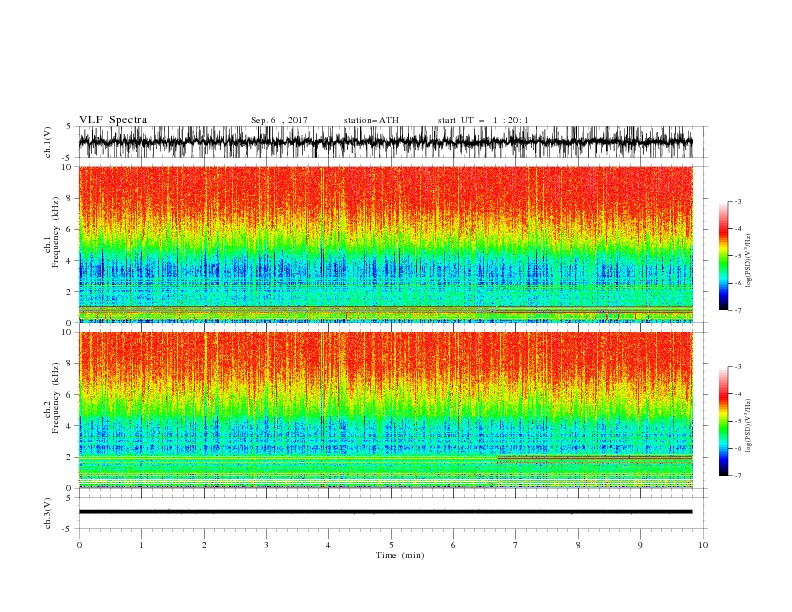Select the ch.1 color bar "log(PSD)(V²/Hz)" label

pyautogui.click(x=749, y=261)
